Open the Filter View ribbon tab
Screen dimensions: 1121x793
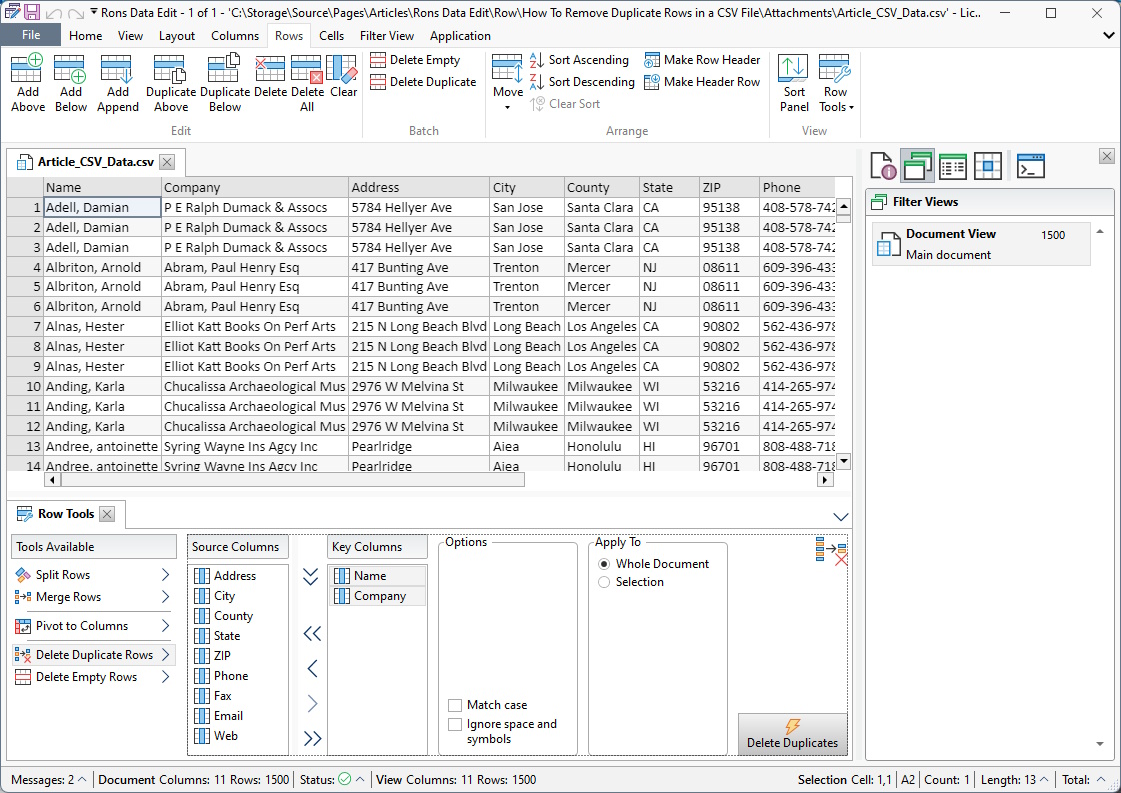click(x=387, y=36)
